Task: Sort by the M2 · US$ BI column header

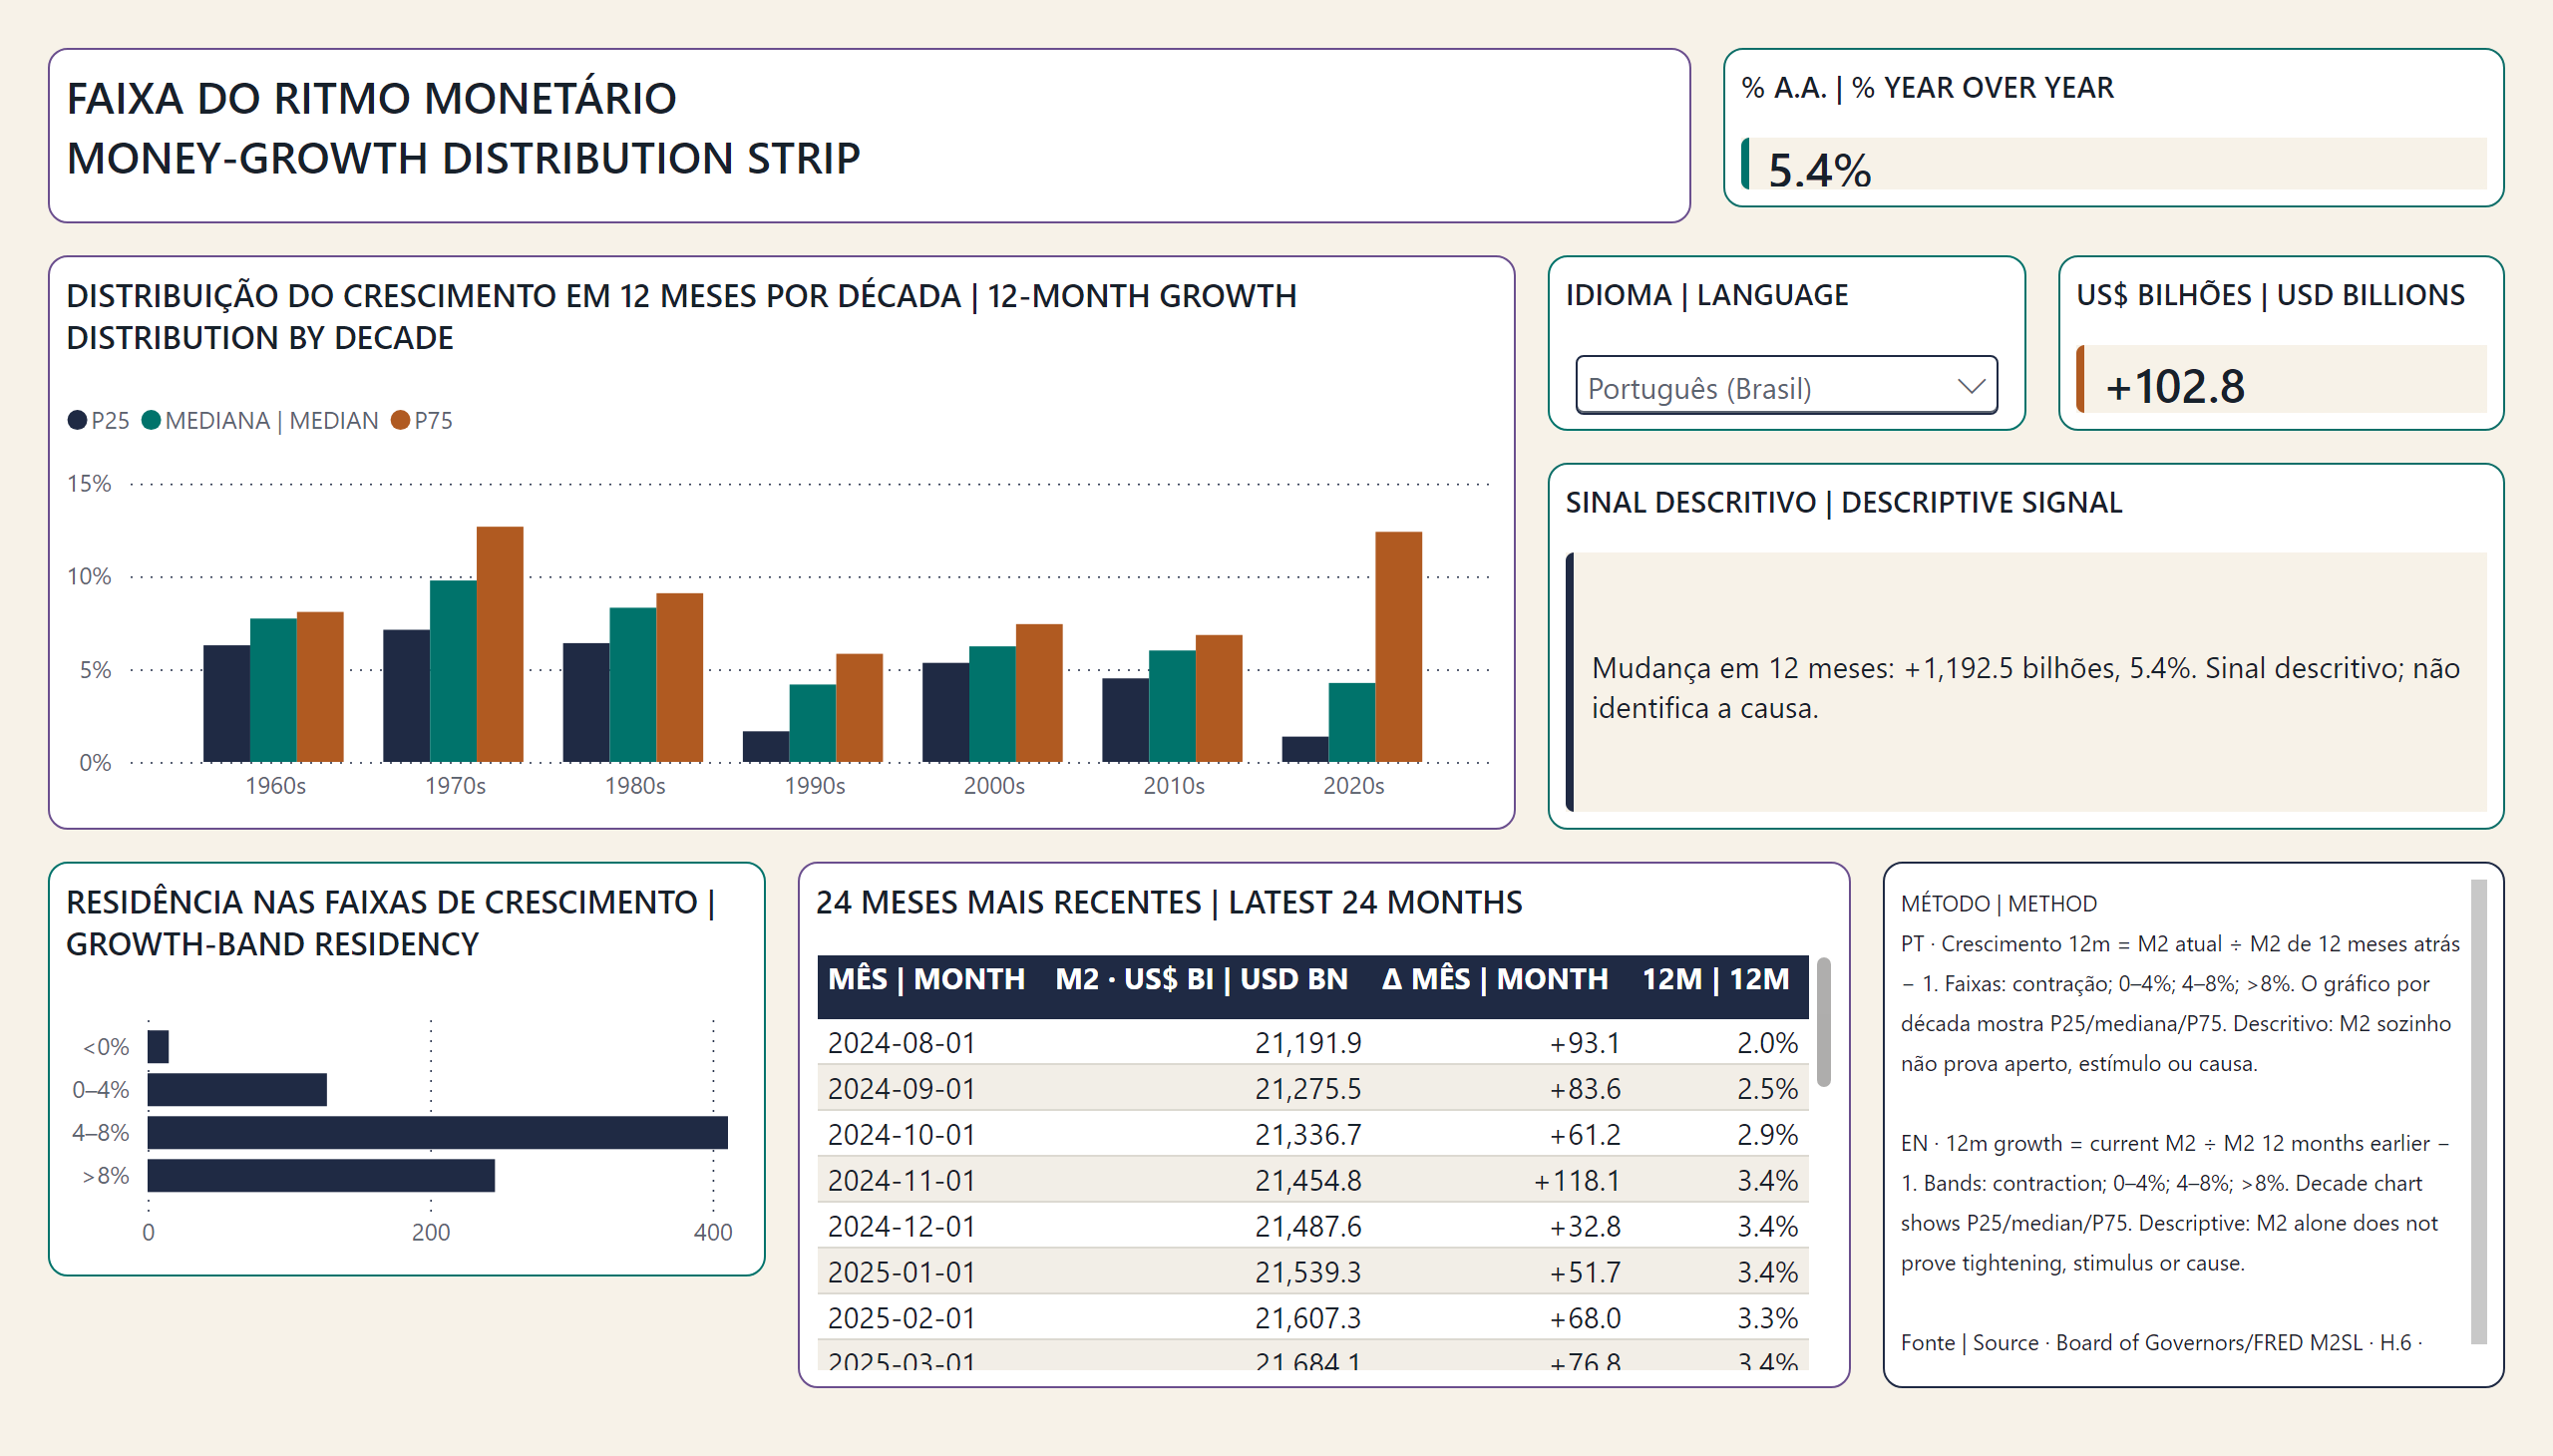Action: coord(1202,979)
